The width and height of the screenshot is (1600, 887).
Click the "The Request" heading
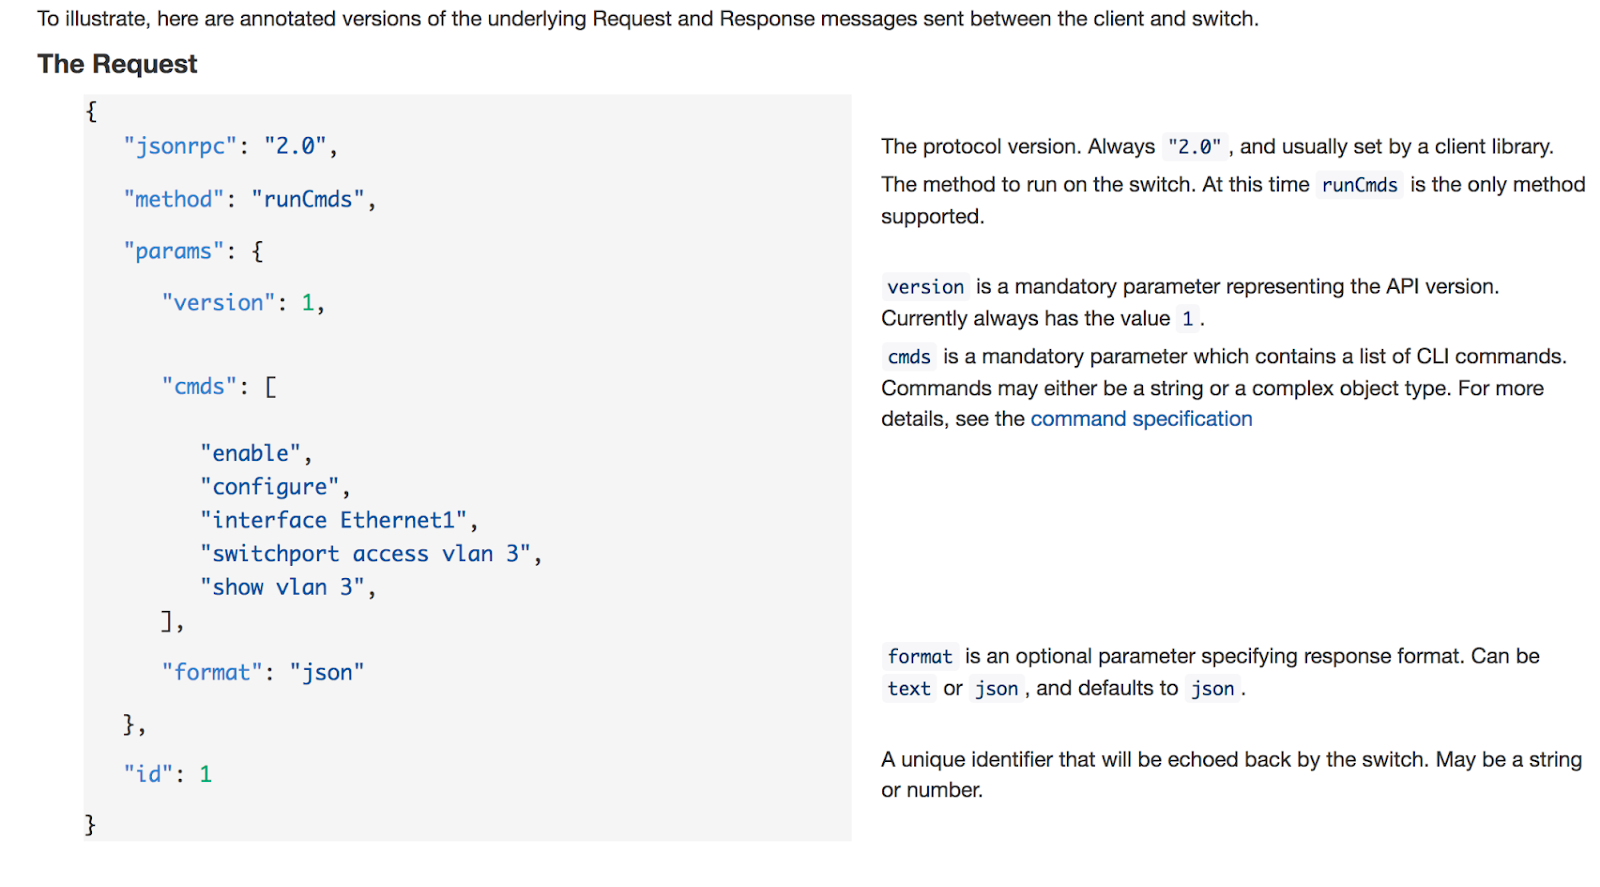(117, 64)
